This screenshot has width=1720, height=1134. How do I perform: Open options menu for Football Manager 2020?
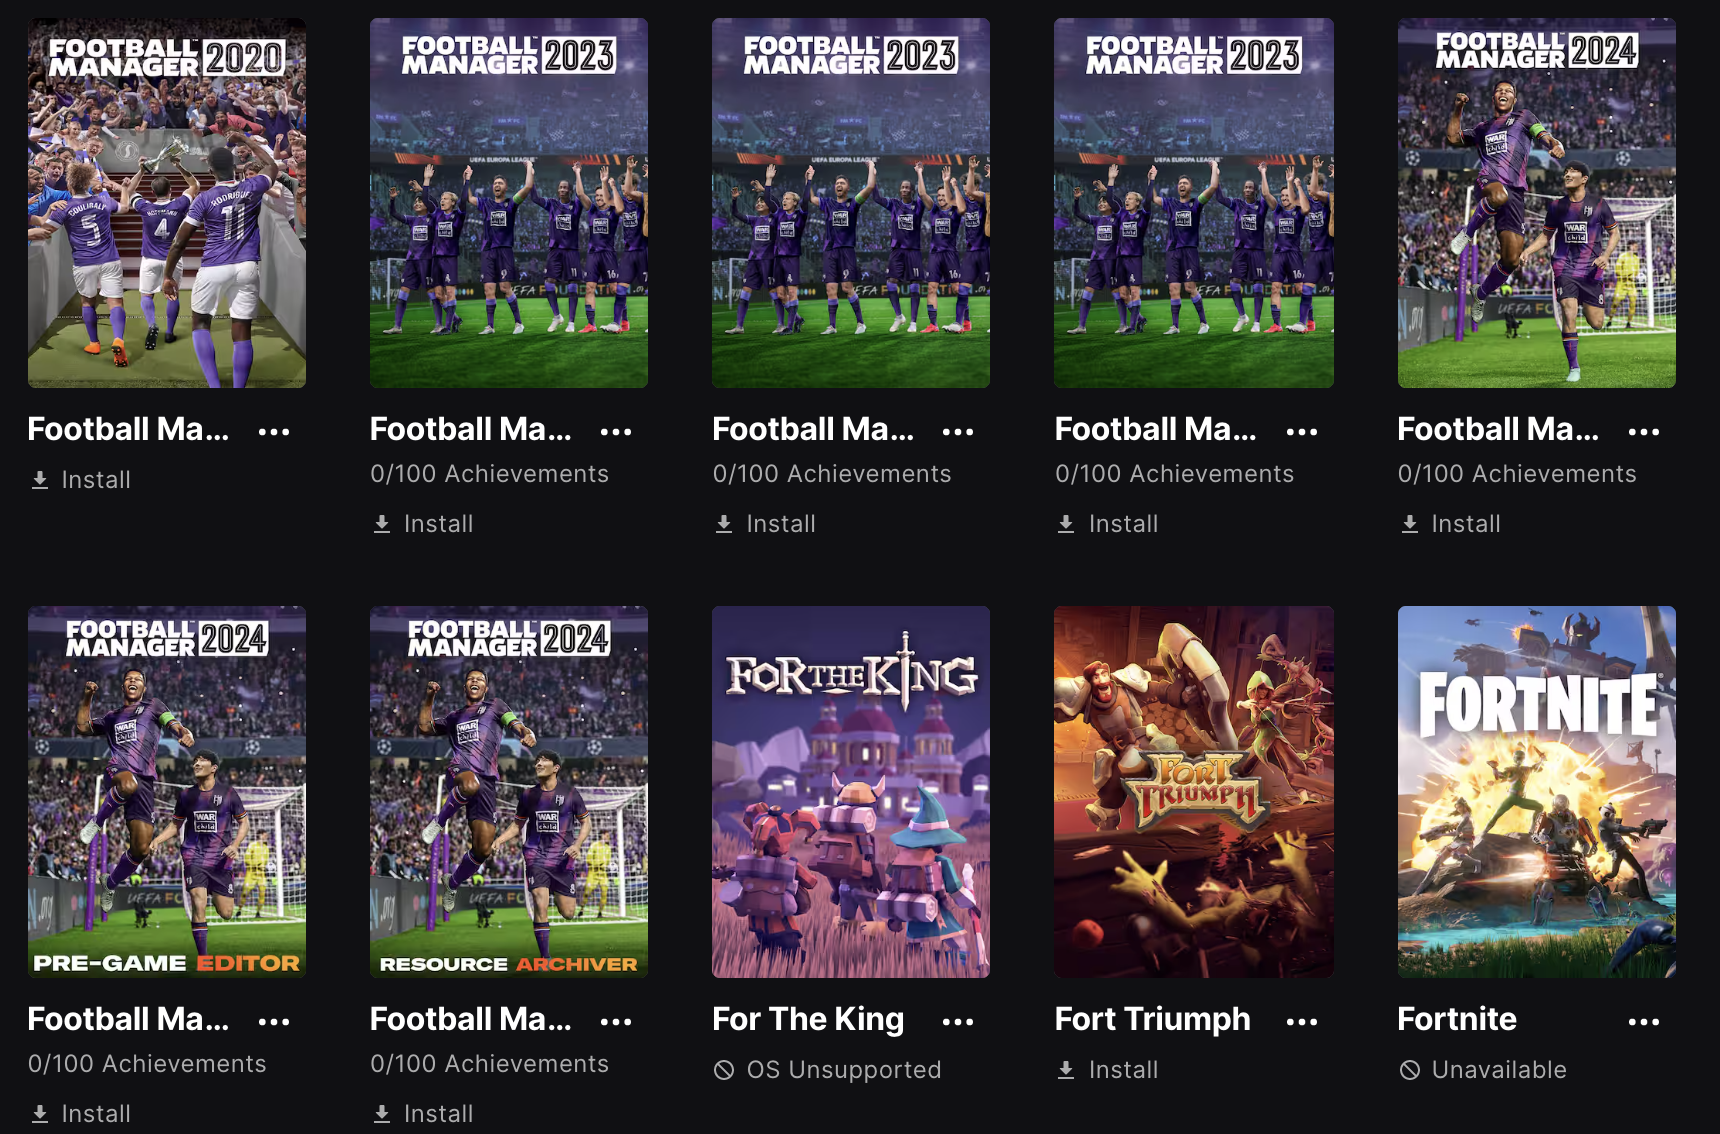coord(274,432)
